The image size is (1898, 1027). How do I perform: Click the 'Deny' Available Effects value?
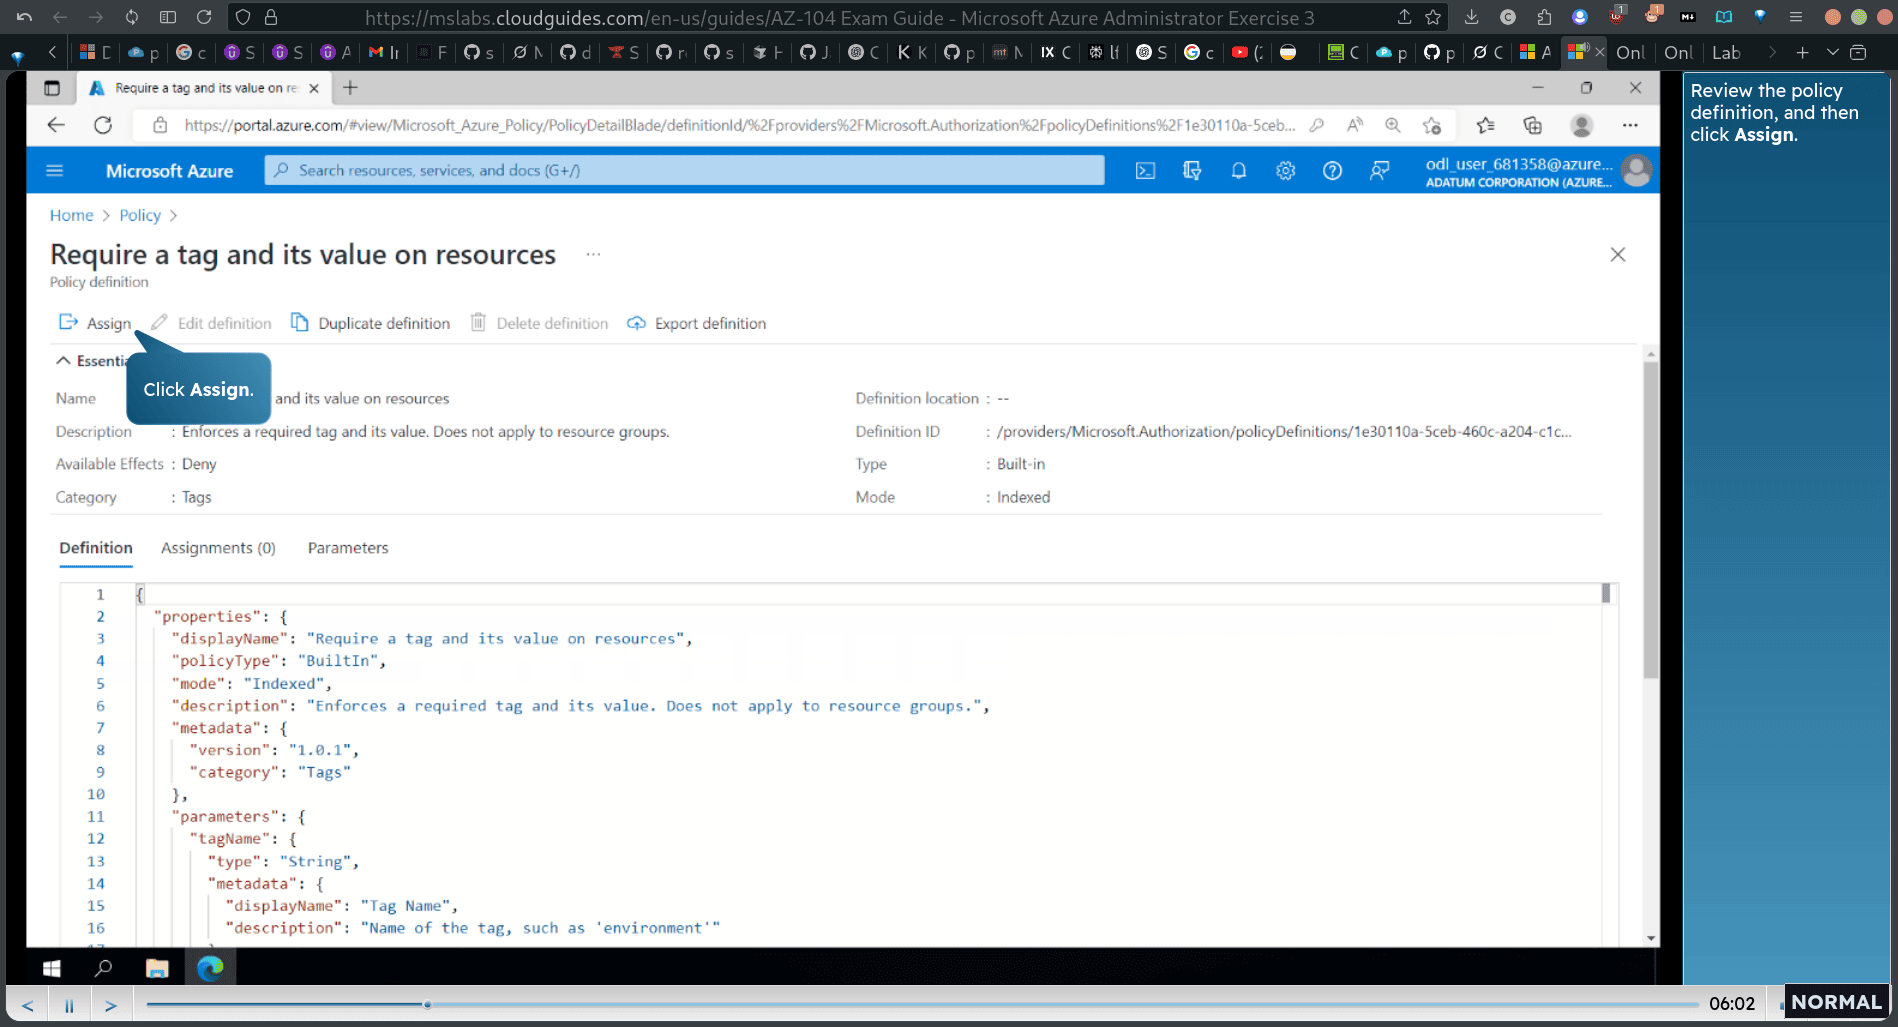click(x=199, y=464)
